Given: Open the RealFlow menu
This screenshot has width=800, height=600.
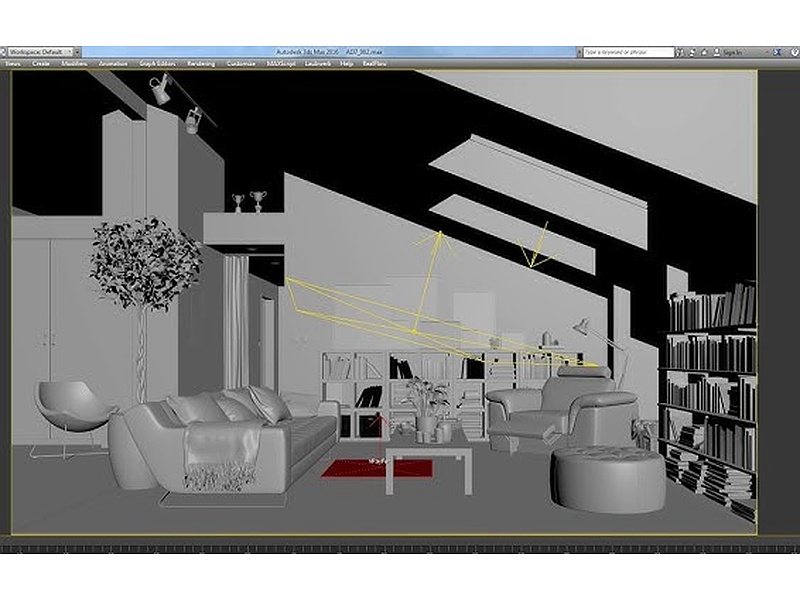Looking at the screenshot, I should (x=374, y=63).
